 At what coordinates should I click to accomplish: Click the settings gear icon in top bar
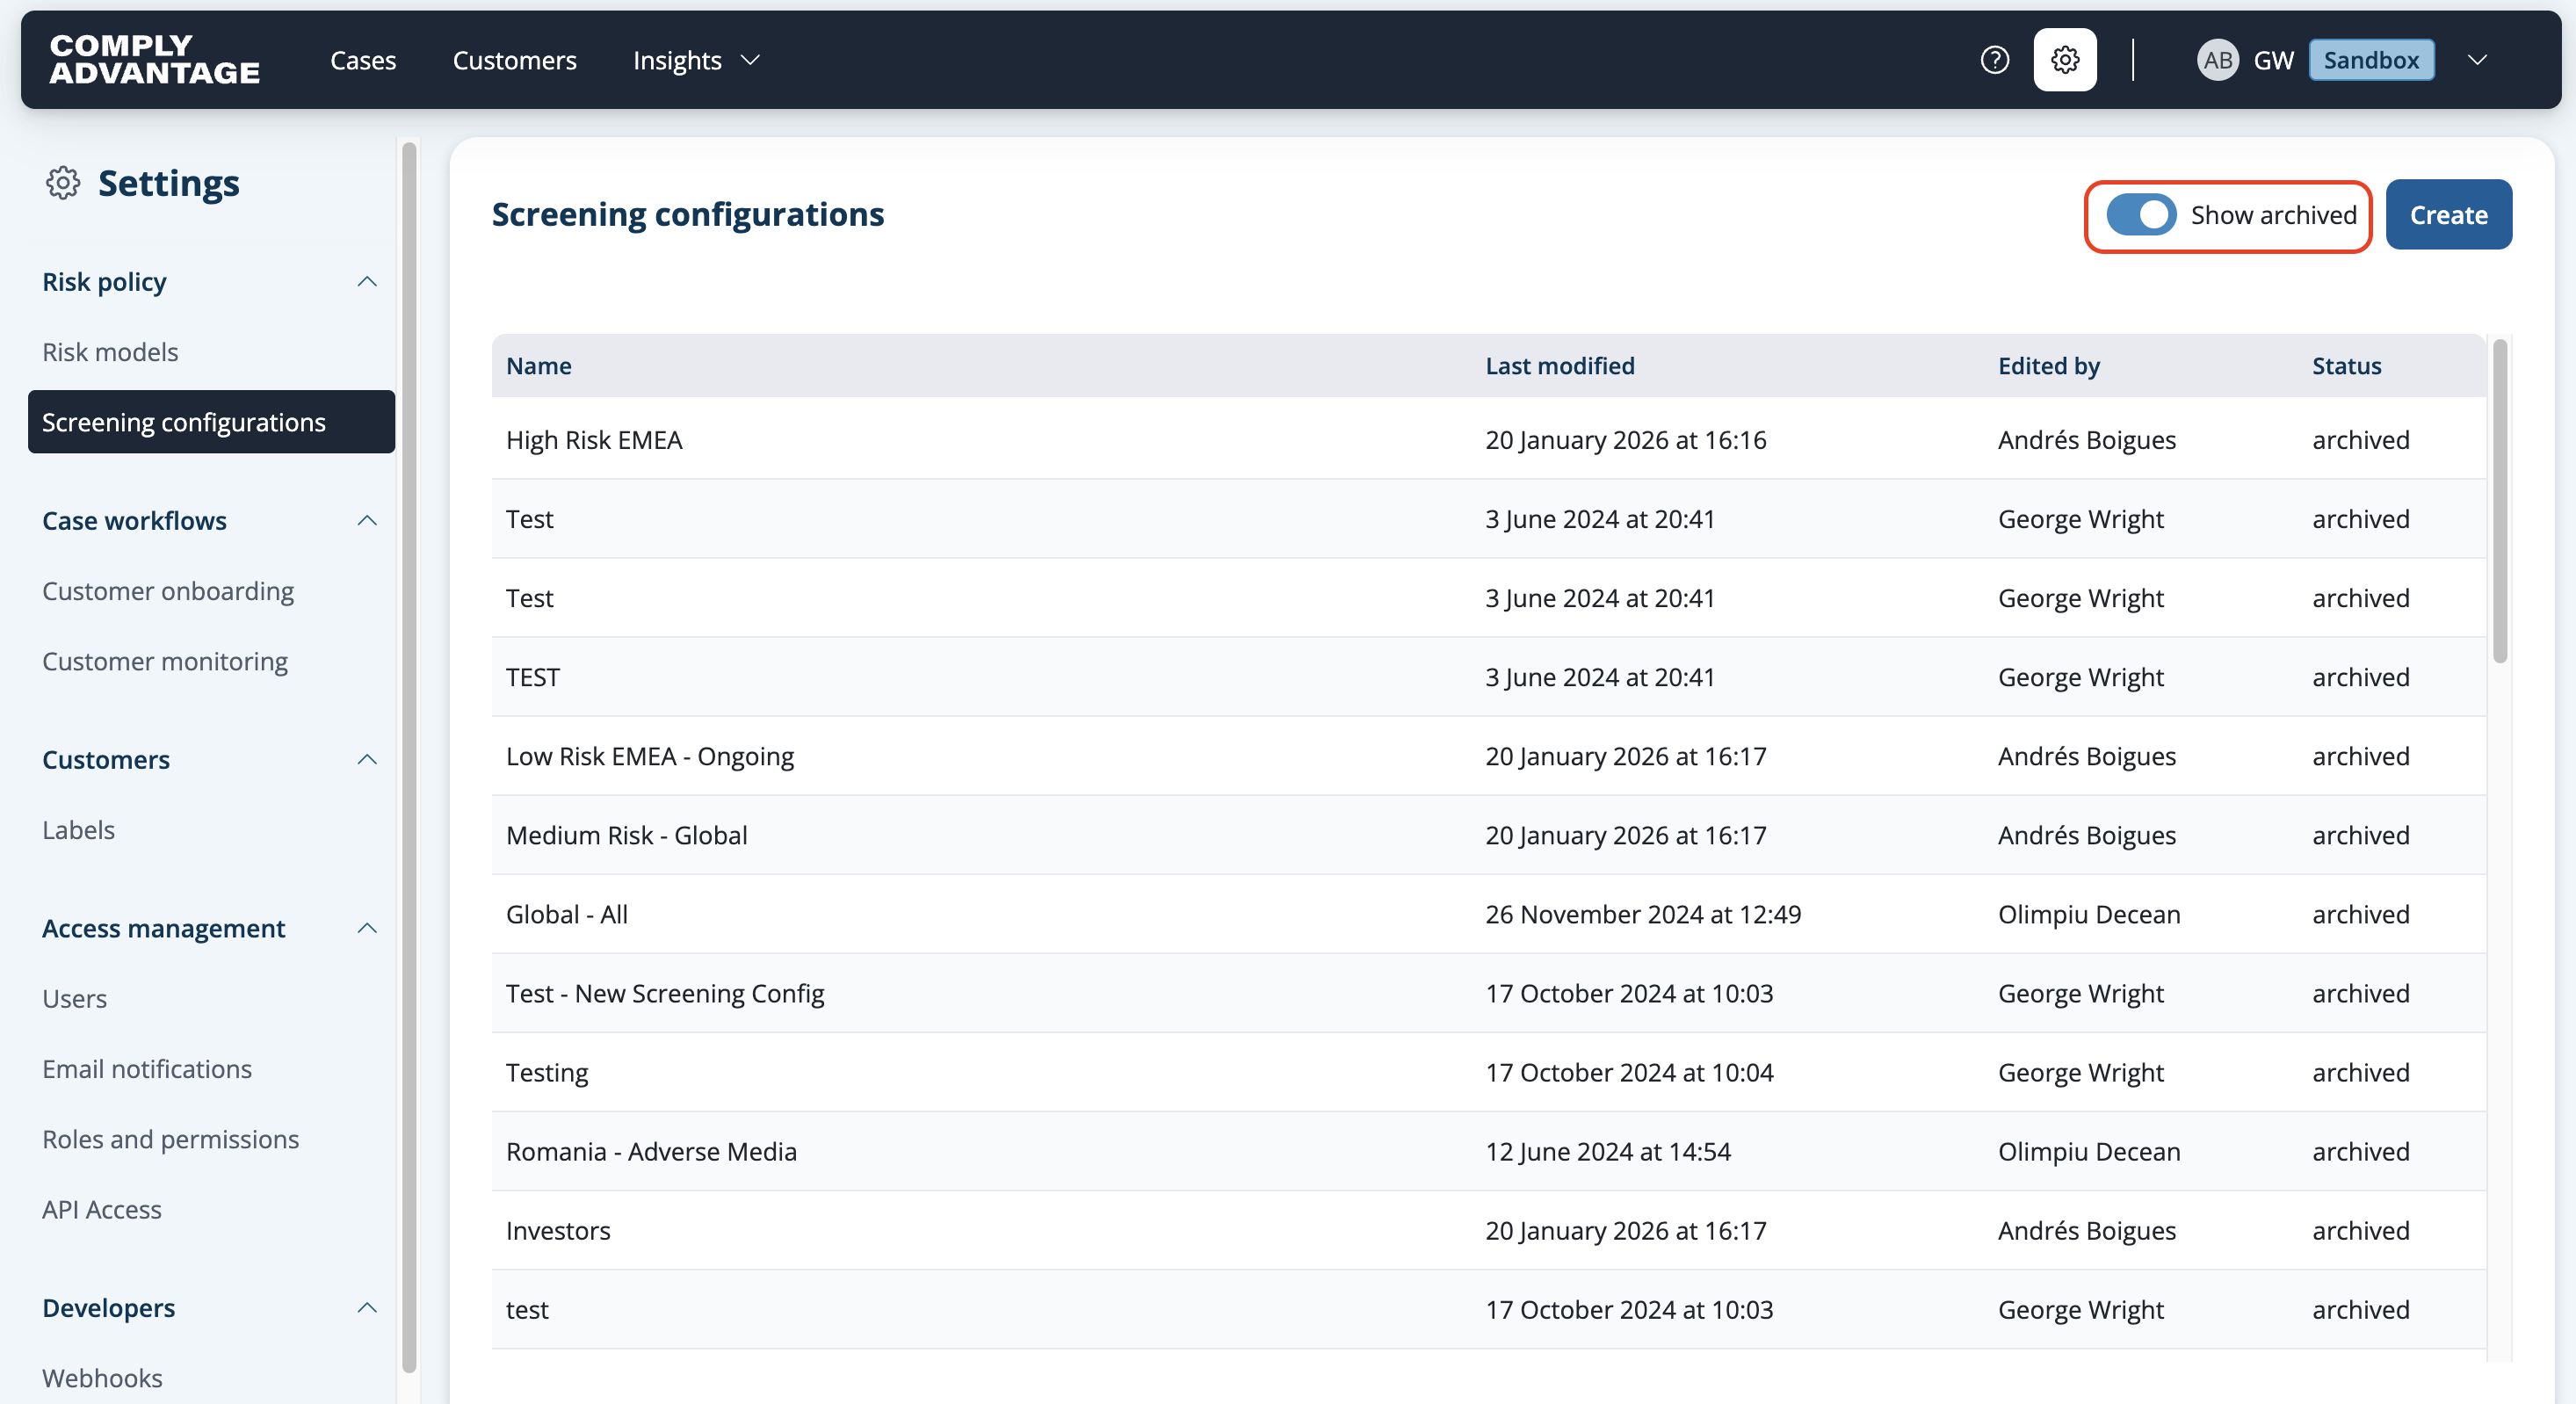point(2065,60)
